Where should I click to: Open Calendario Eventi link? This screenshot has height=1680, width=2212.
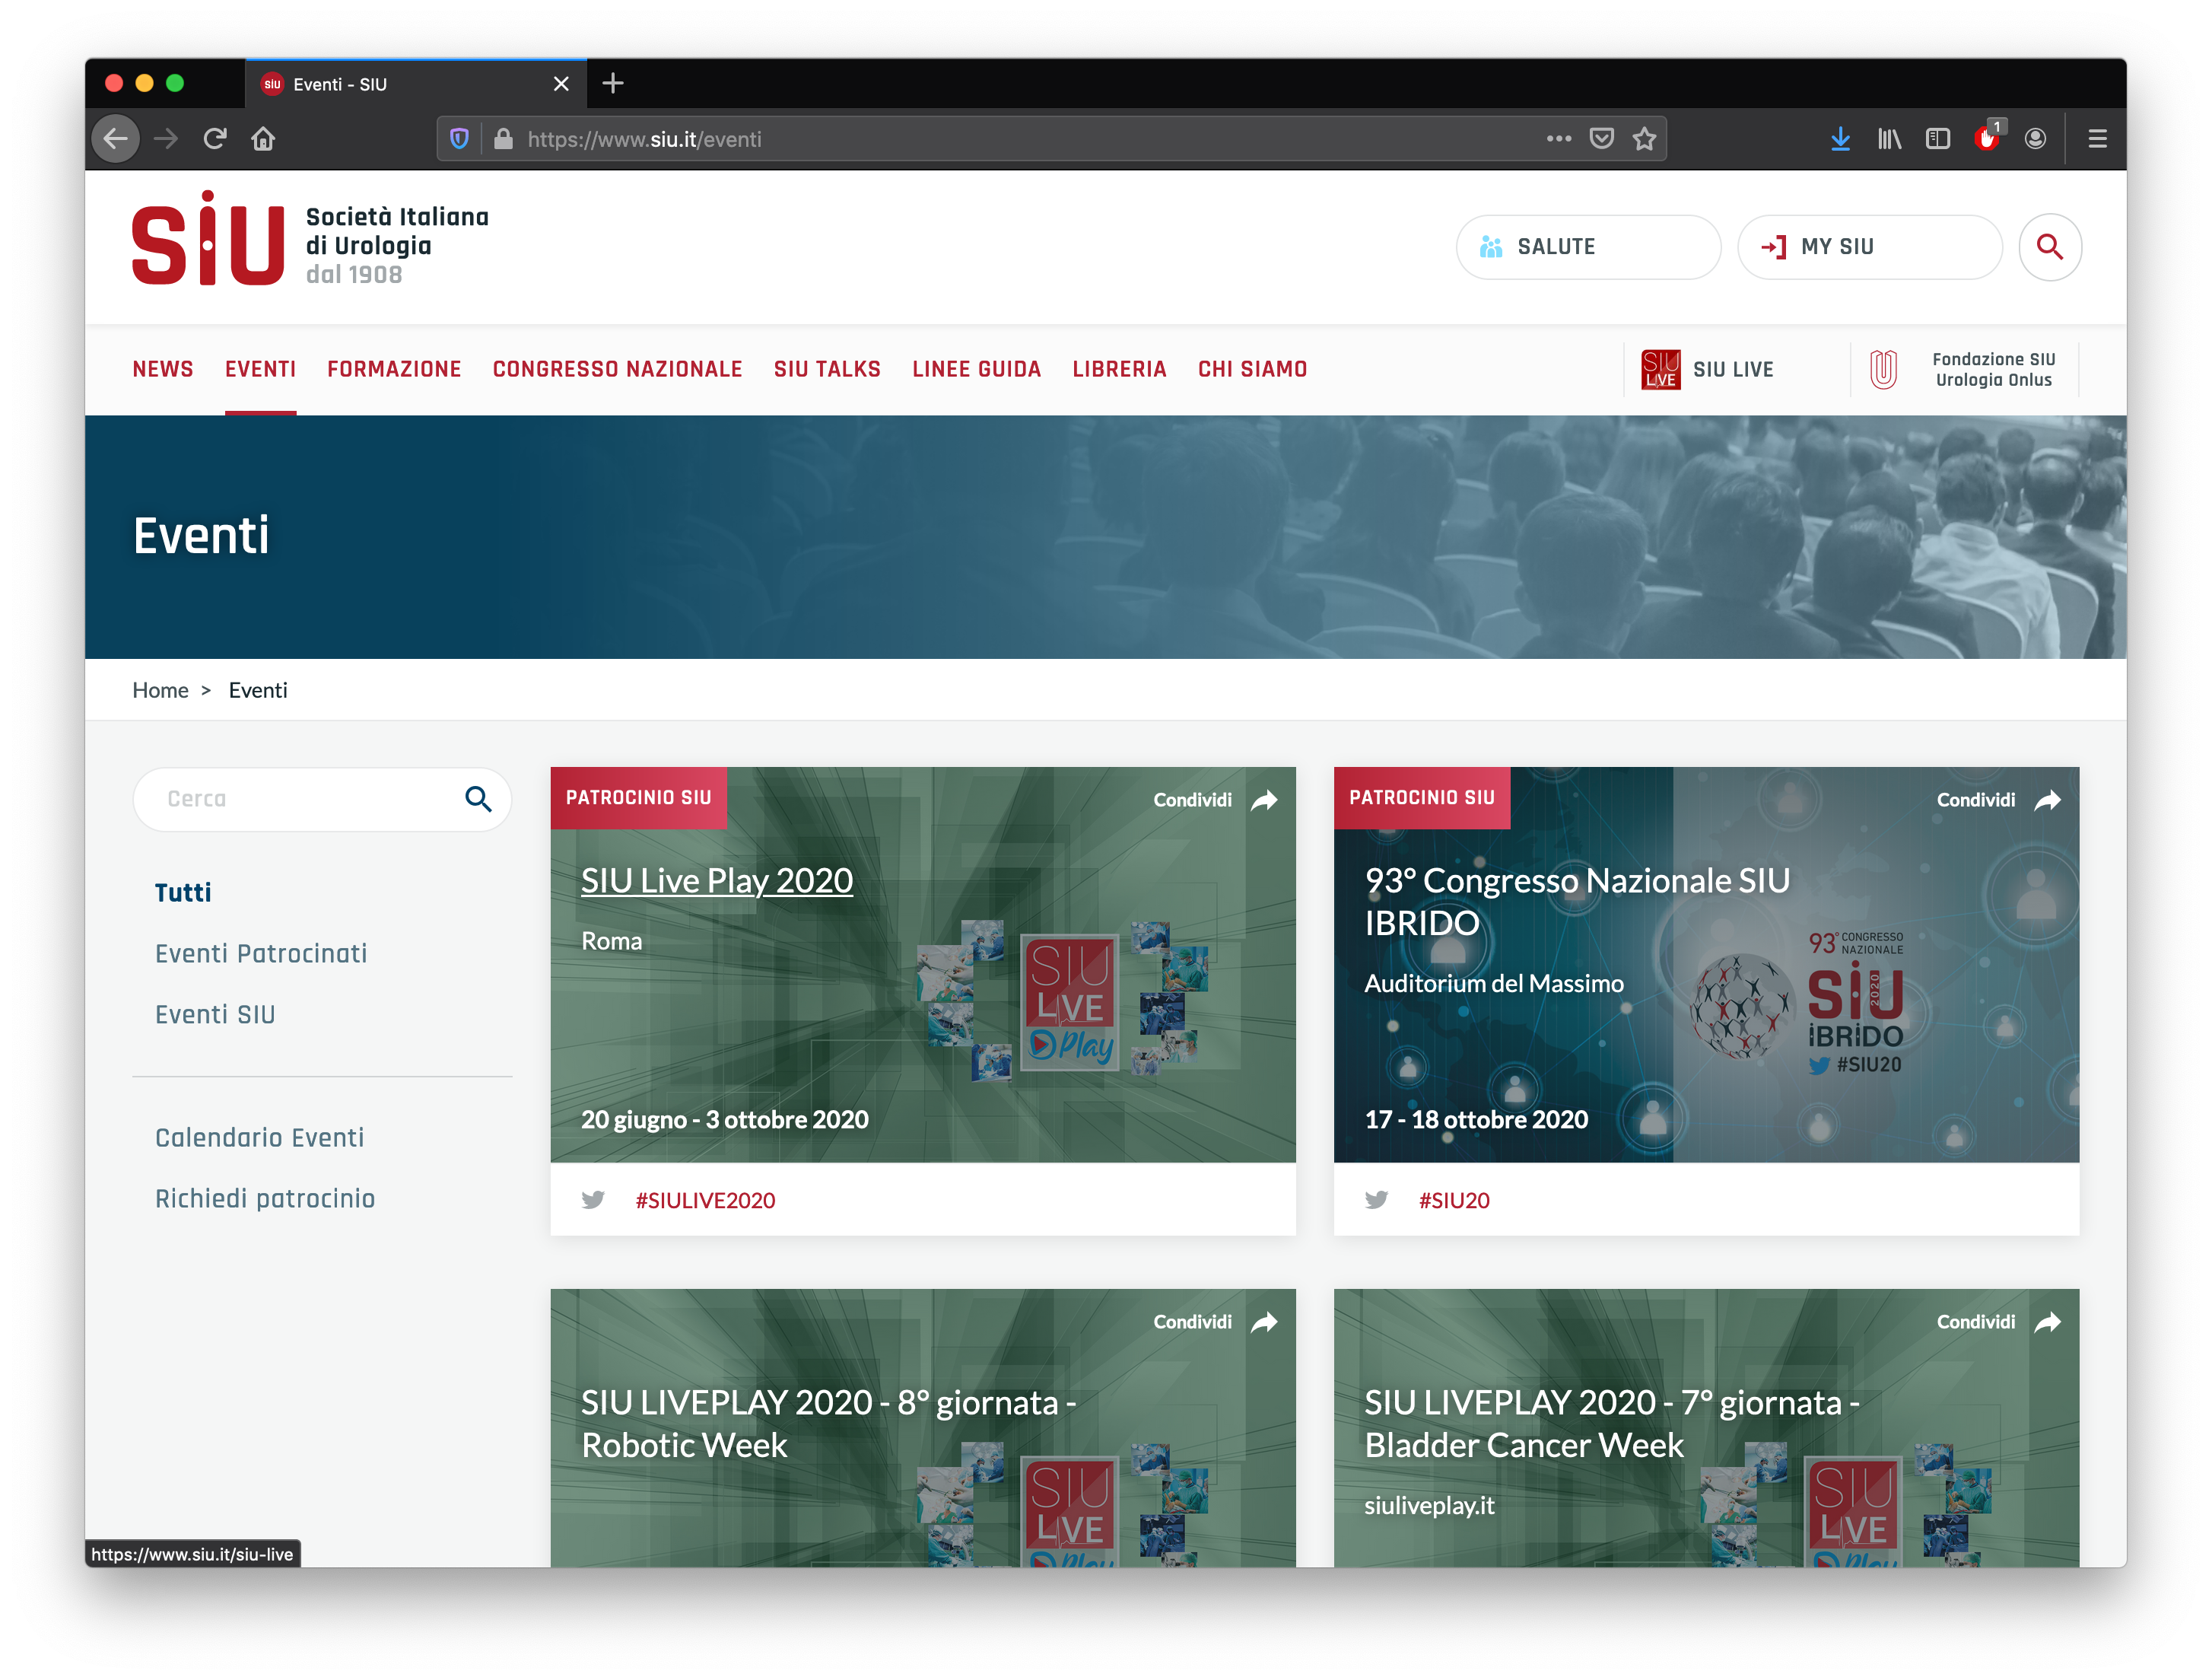259,1137
